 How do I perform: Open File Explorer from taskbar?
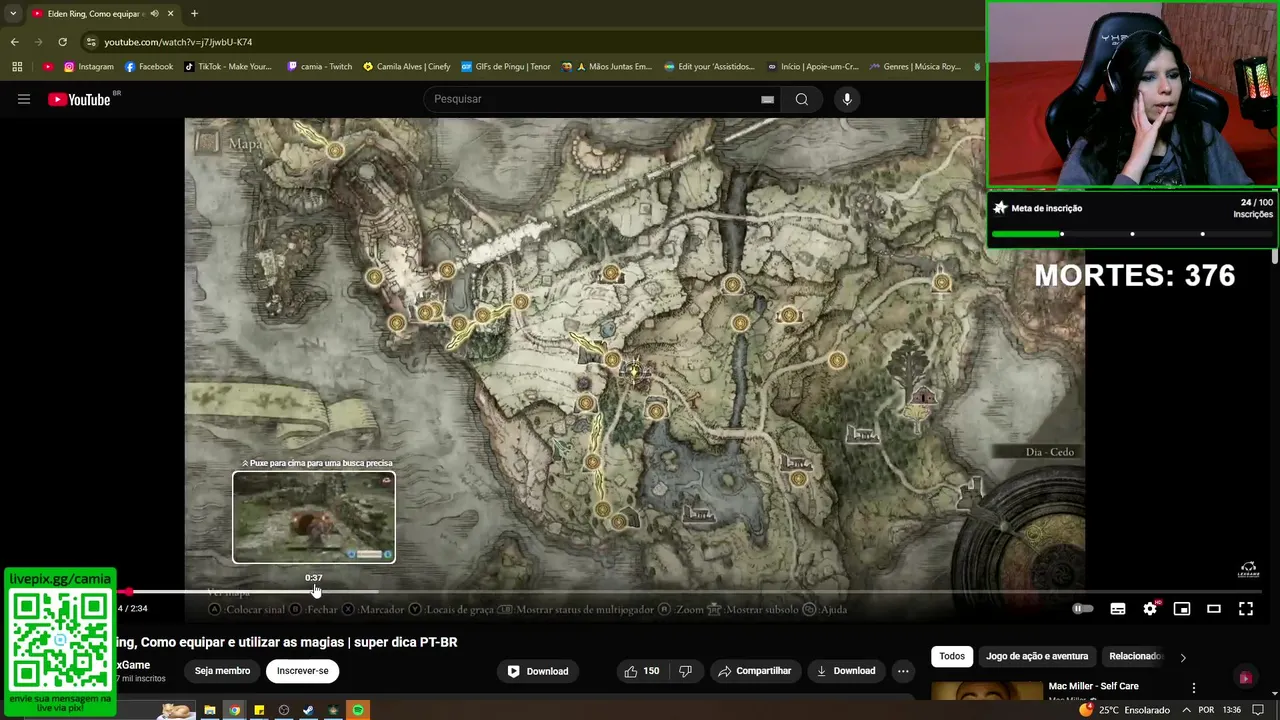pyautogui.click(x=210, y=710)
